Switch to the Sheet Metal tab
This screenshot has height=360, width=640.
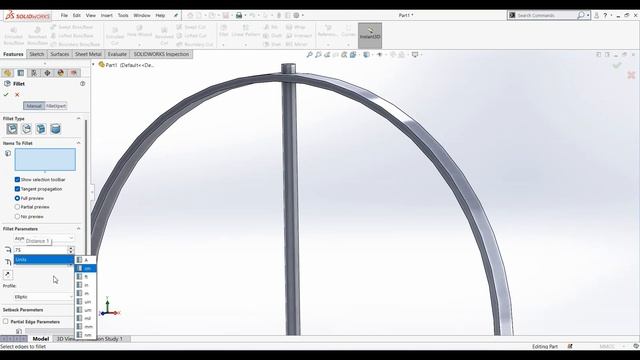[88, 54]
